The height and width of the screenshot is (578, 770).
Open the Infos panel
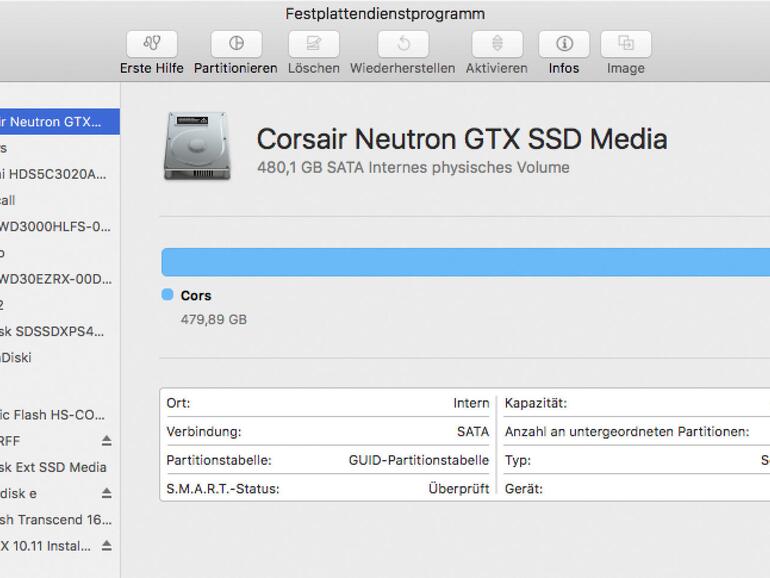564,44
